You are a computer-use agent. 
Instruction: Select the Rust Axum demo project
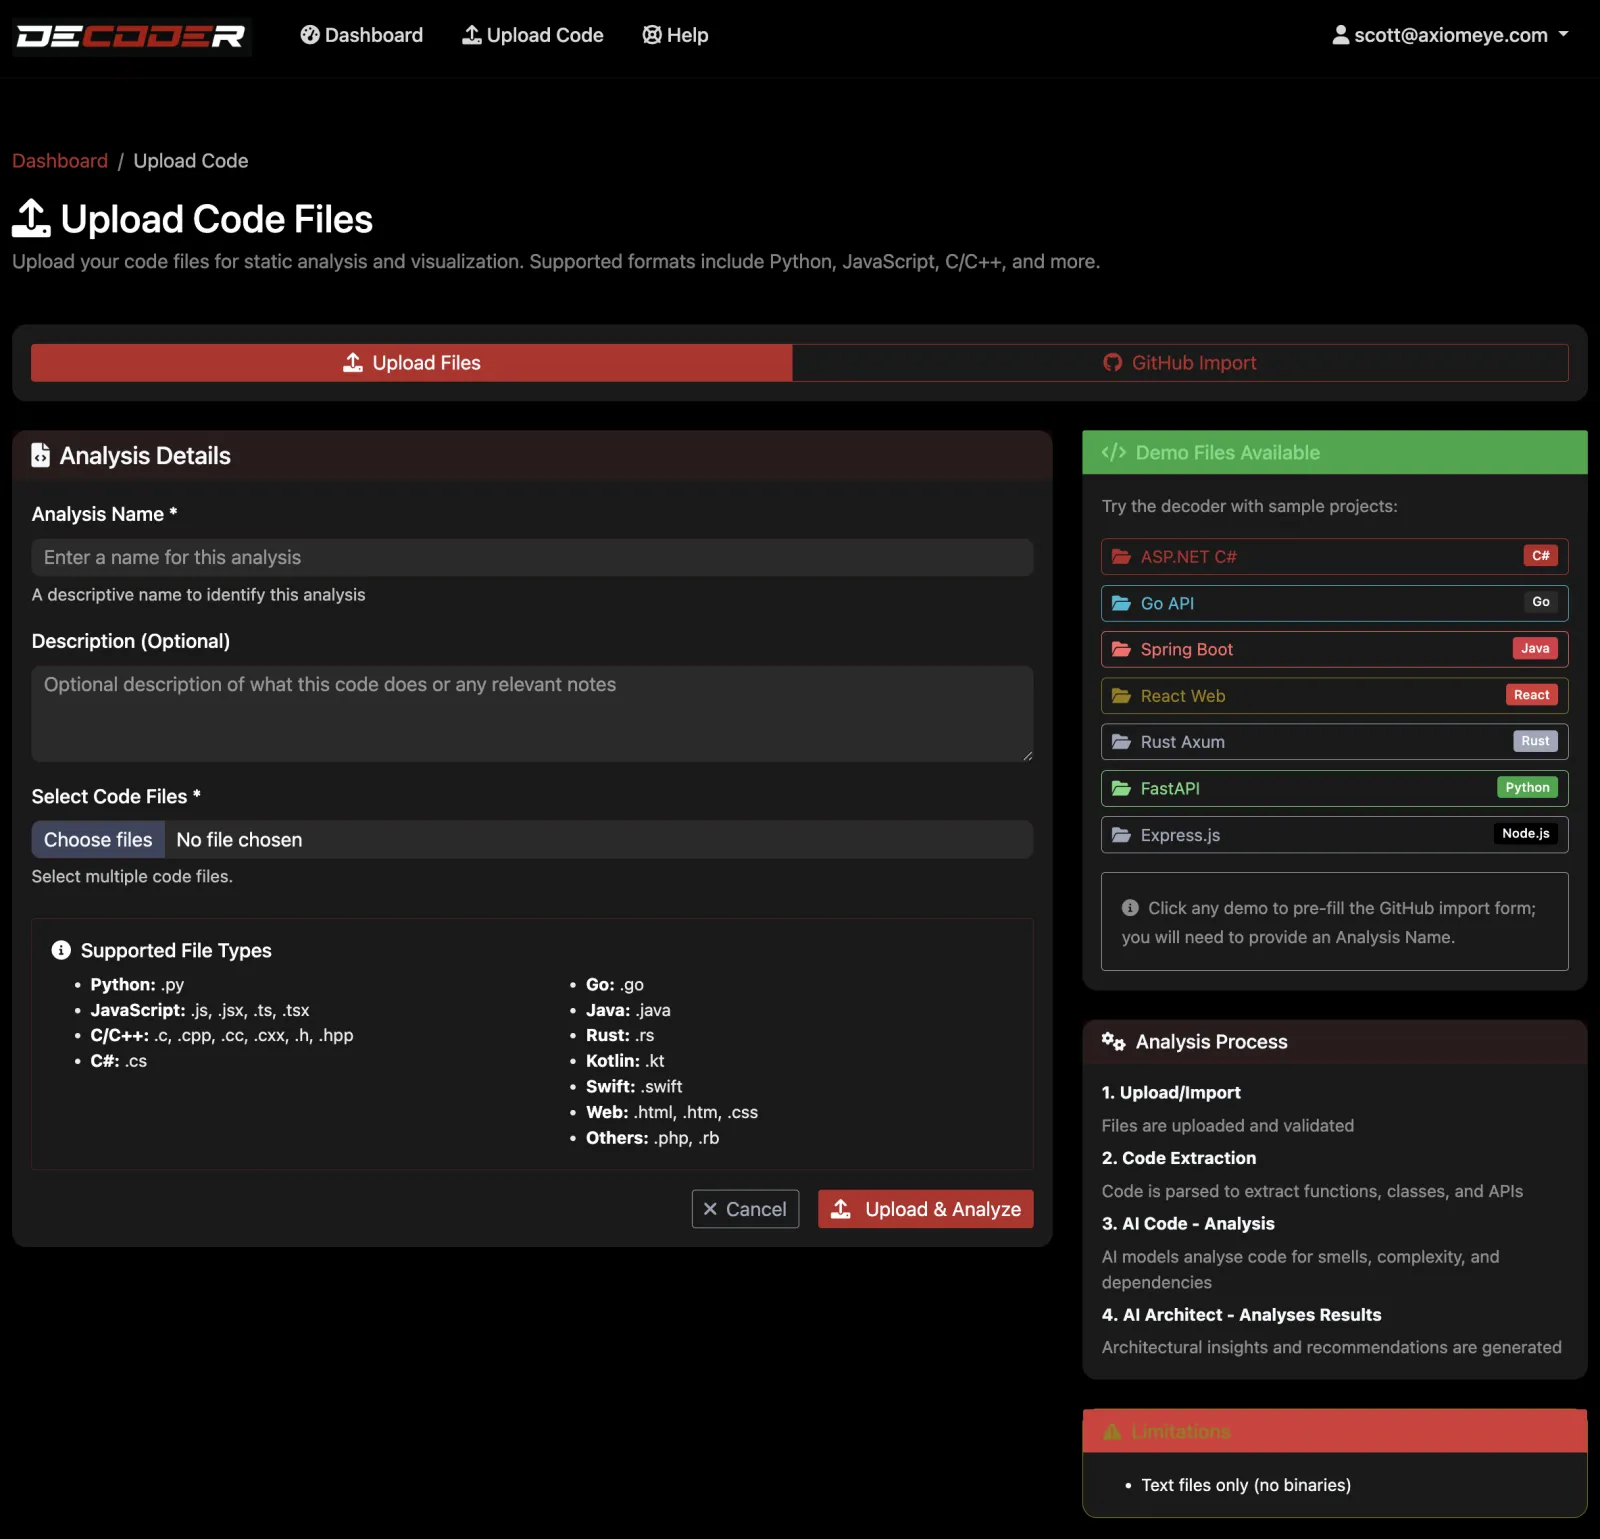[x=1335, y=742]
